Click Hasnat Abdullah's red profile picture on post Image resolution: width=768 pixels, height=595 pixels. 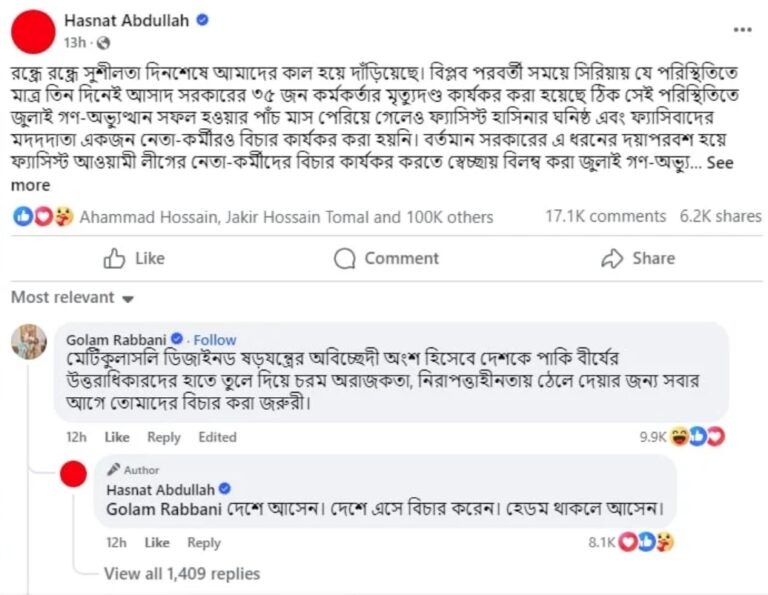(x=33, y=31)
